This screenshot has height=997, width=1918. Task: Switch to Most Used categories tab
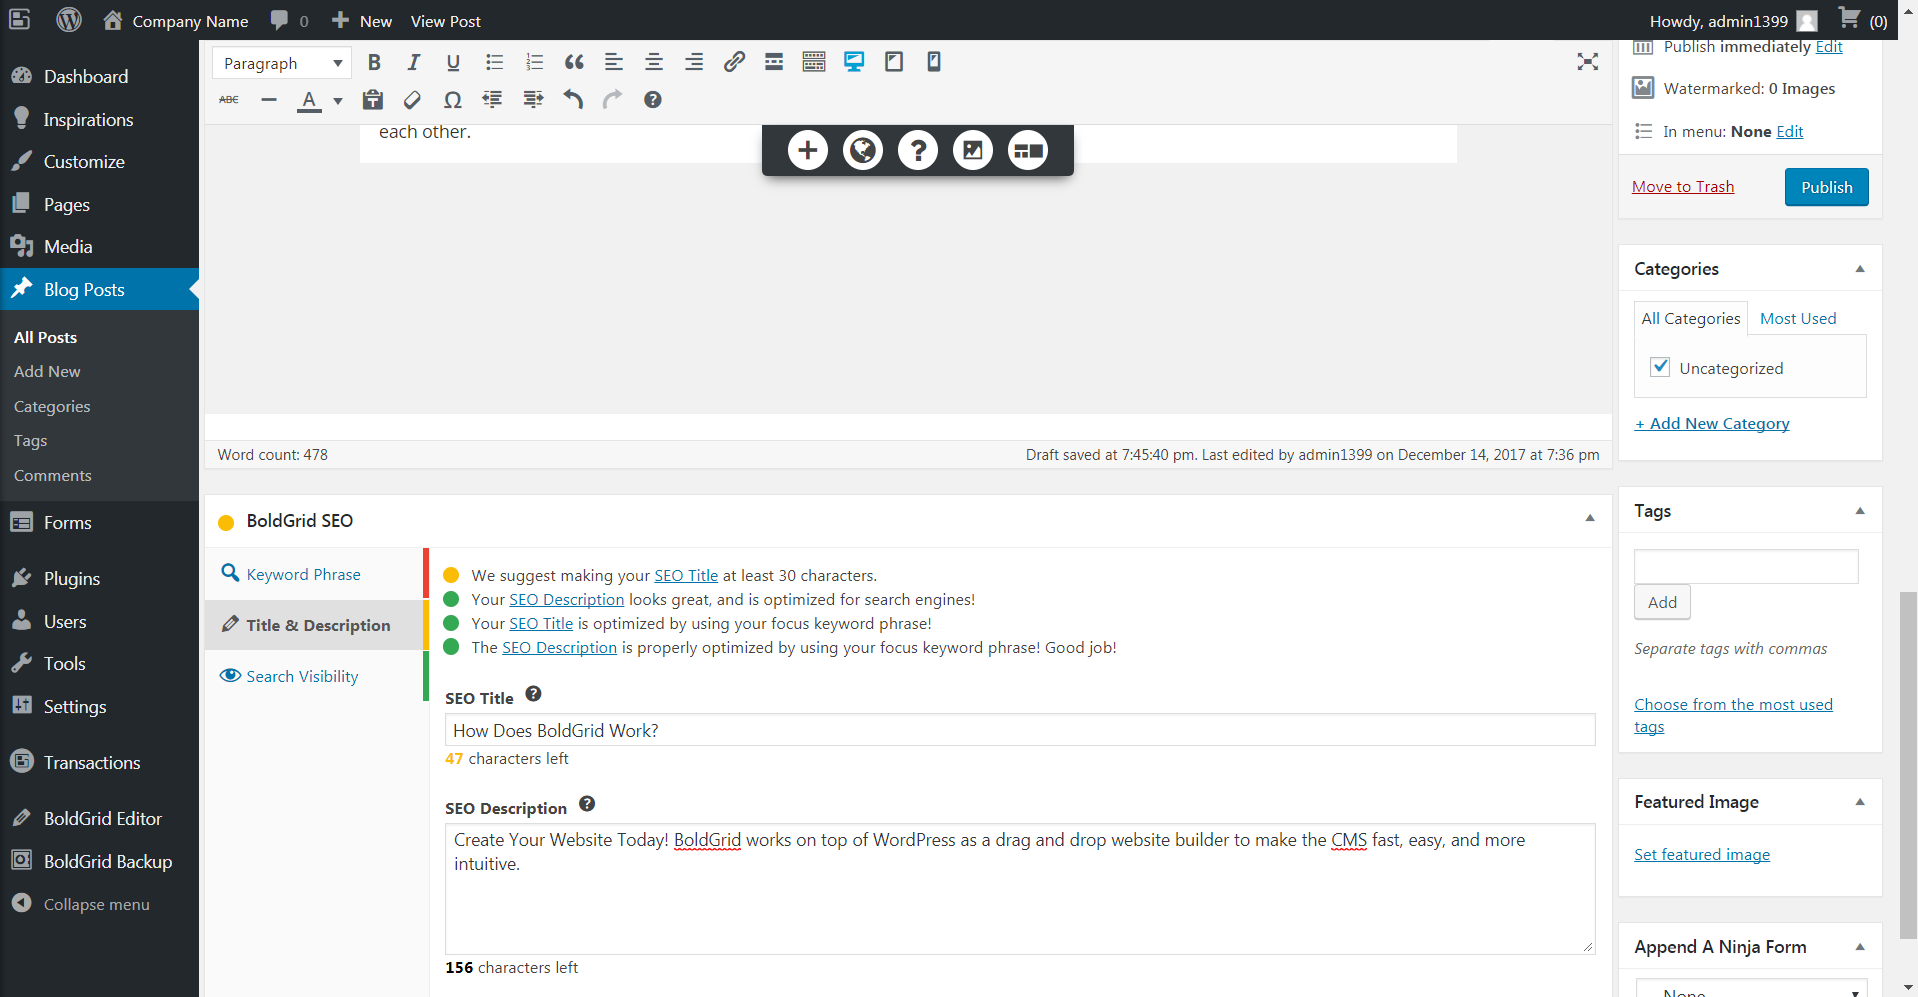click(1798, 318)
